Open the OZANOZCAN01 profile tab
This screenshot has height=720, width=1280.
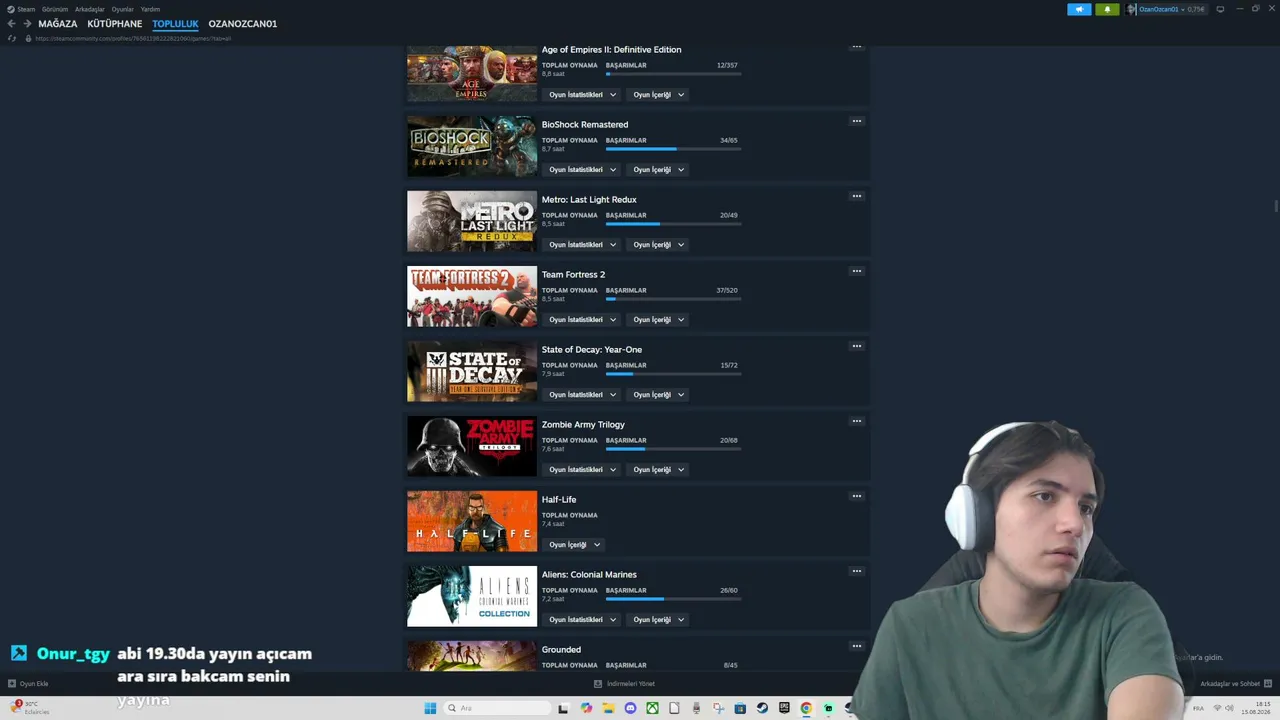tap(243, 24)
